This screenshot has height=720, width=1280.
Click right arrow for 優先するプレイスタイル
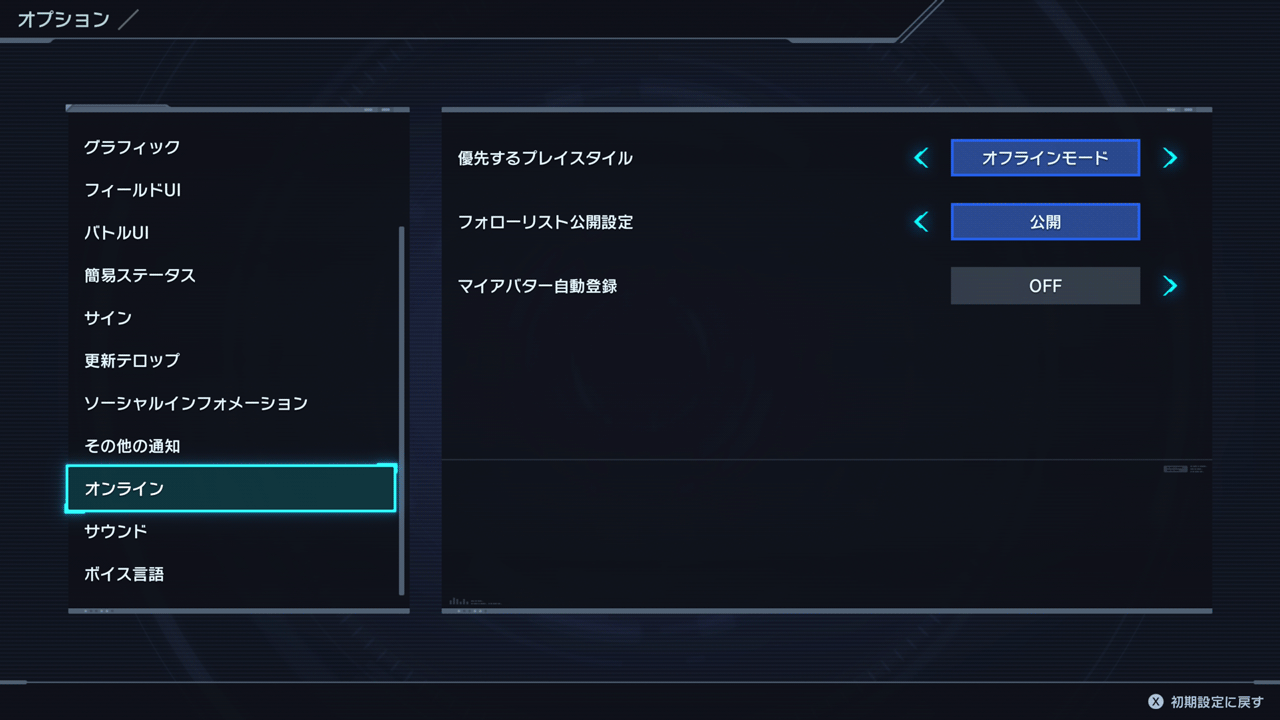click(1170, 158)
